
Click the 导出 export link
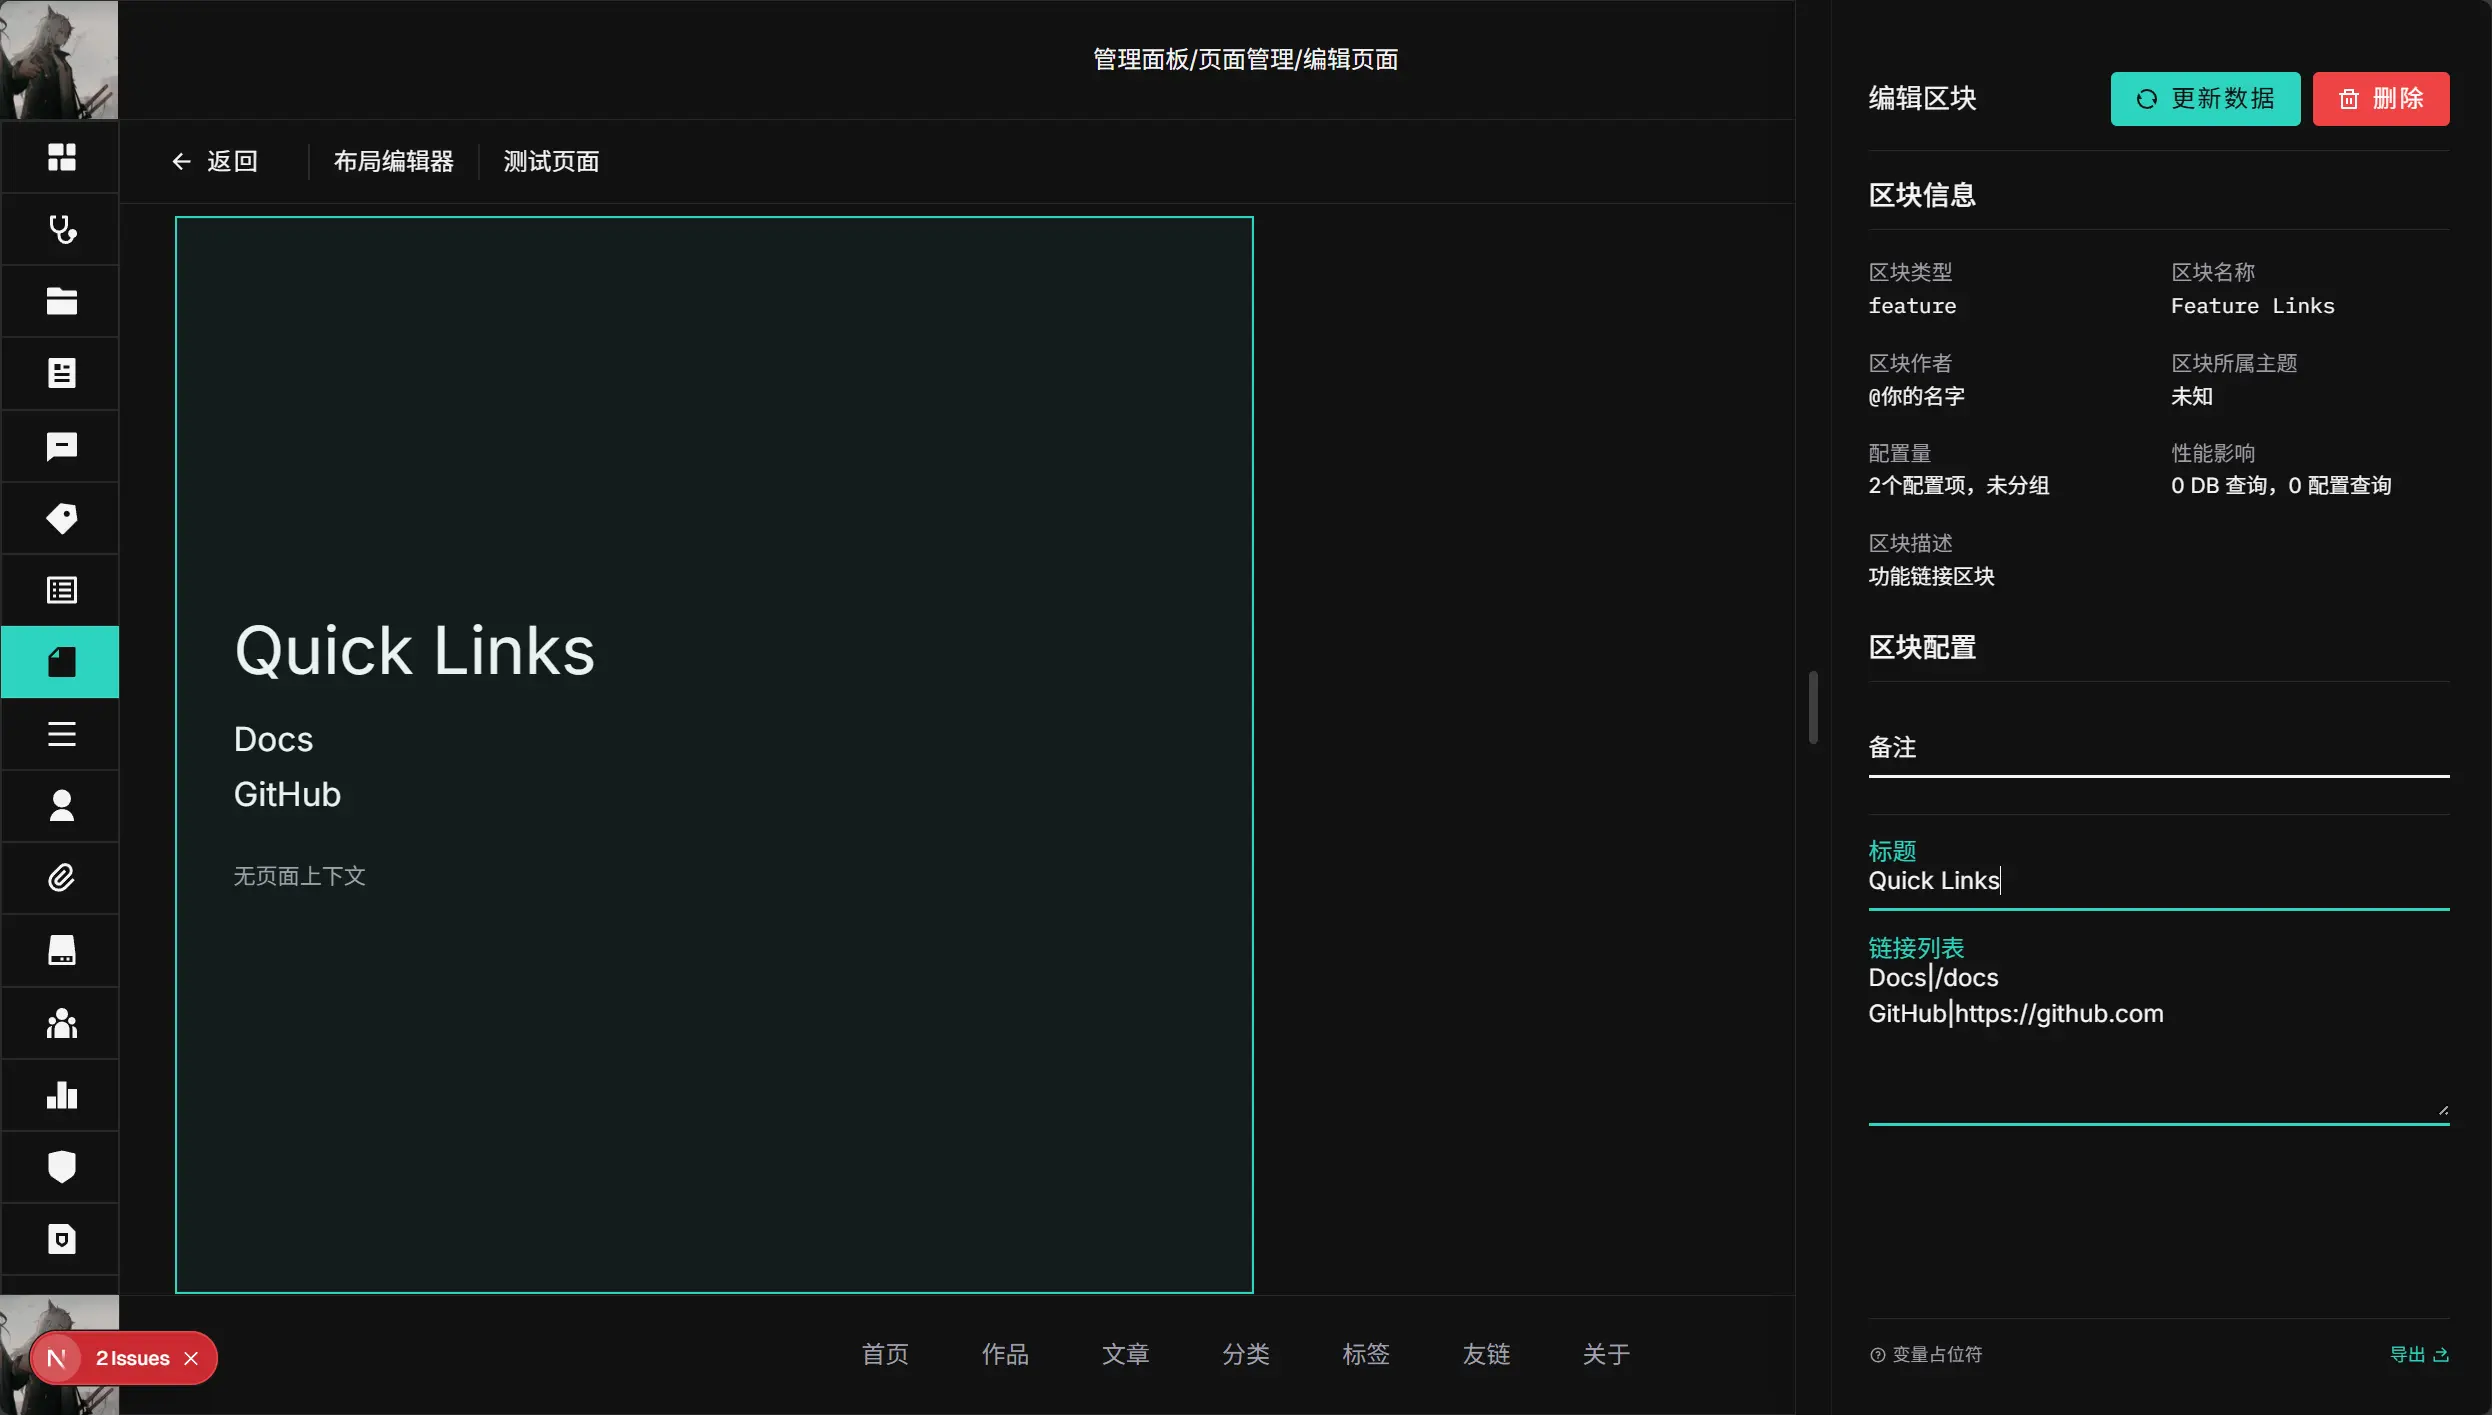pos(2418,1354)
